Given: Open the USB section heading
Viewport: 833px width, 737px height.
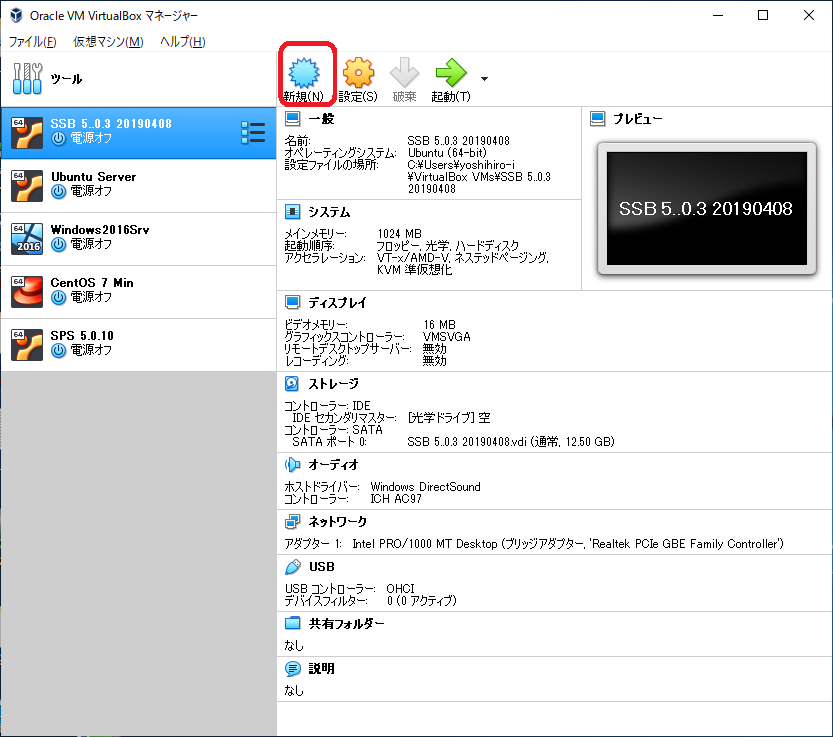Looking at the screenshot, I should (322, 567).
